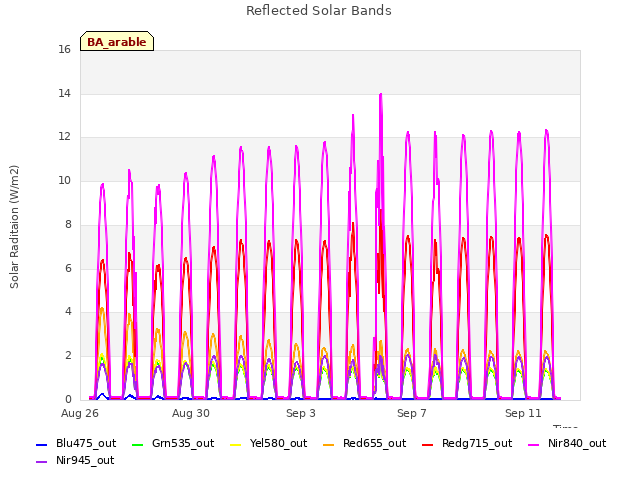The width and height of the screenshot is (640, 480).
Task: Click the 2 y-axis tick label
Action: (68, 356)
